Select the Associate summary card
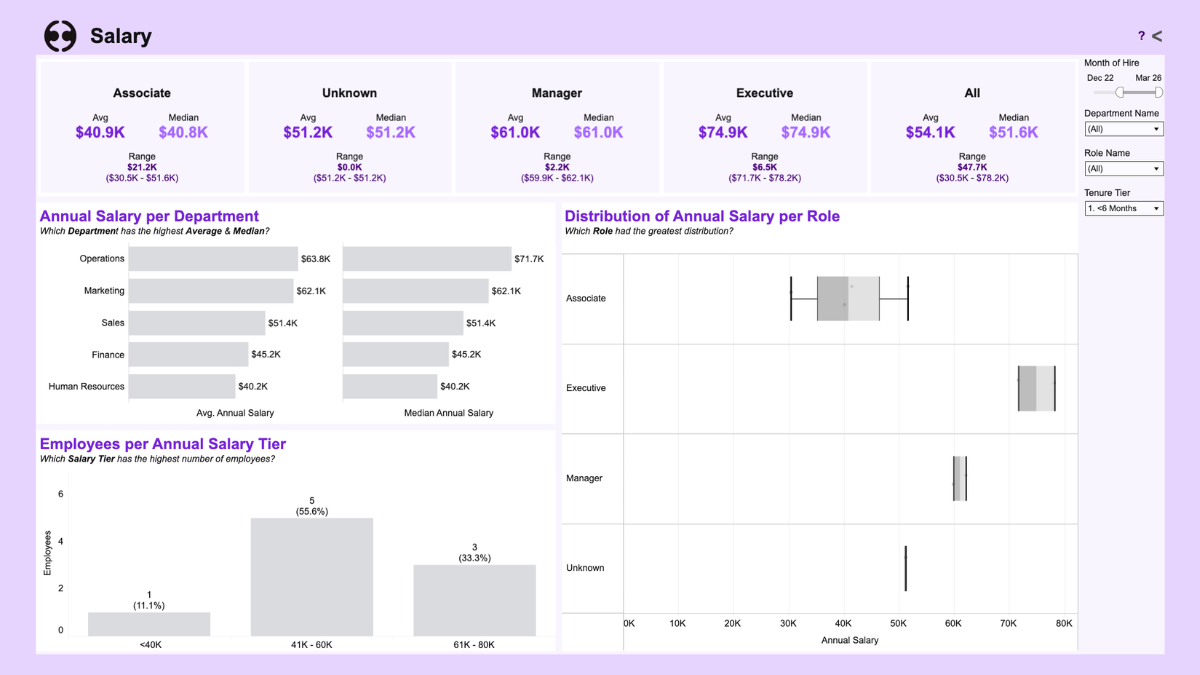The height and width of the screenshot is (675, 1200). coord(141,125)
